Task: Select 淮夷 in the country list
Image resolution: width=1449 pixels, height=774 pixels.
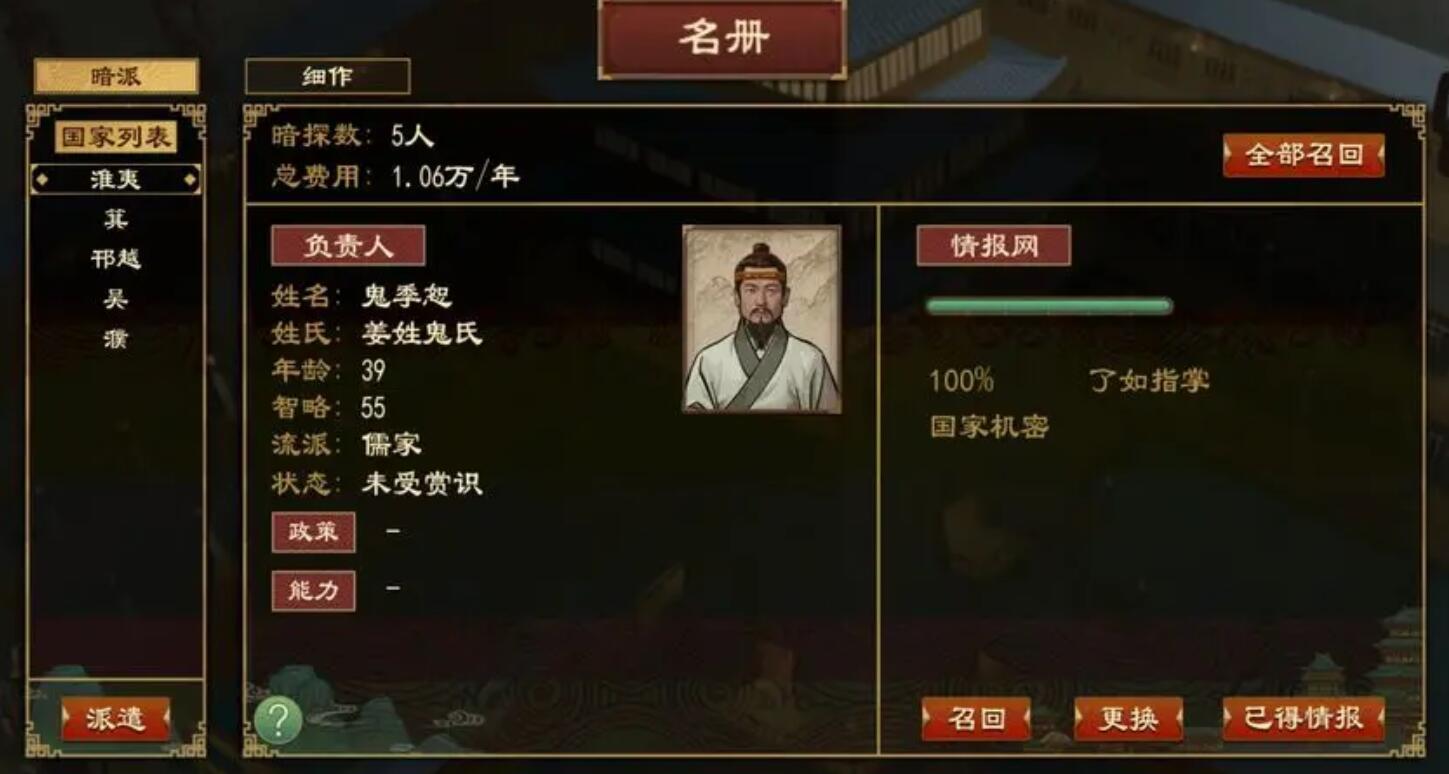Action: point(116,180)
